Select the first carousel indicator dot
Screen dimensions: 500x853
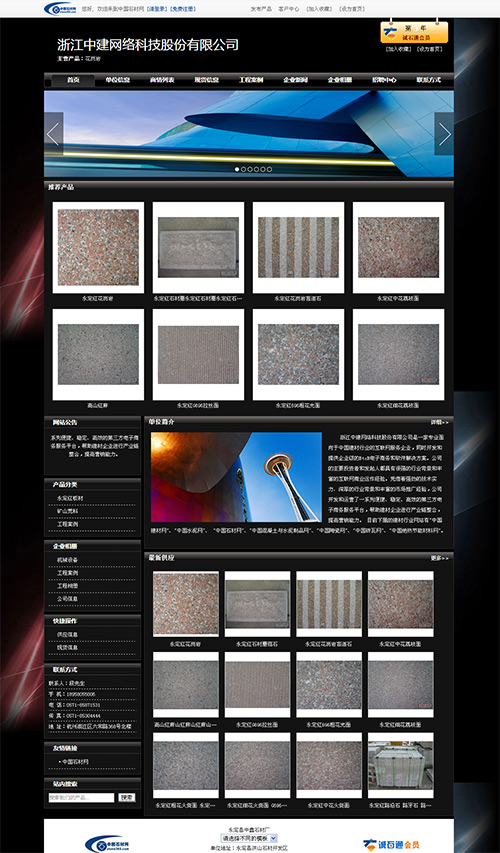[237, 169]
